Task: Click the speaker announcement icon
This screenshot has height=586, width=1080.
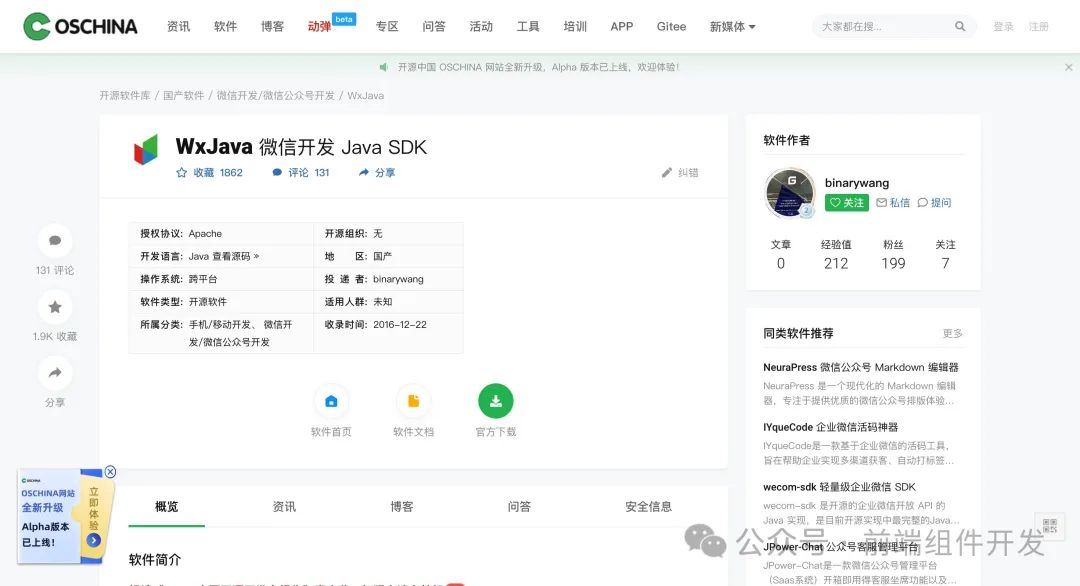Action: click(x=384, y=67)
